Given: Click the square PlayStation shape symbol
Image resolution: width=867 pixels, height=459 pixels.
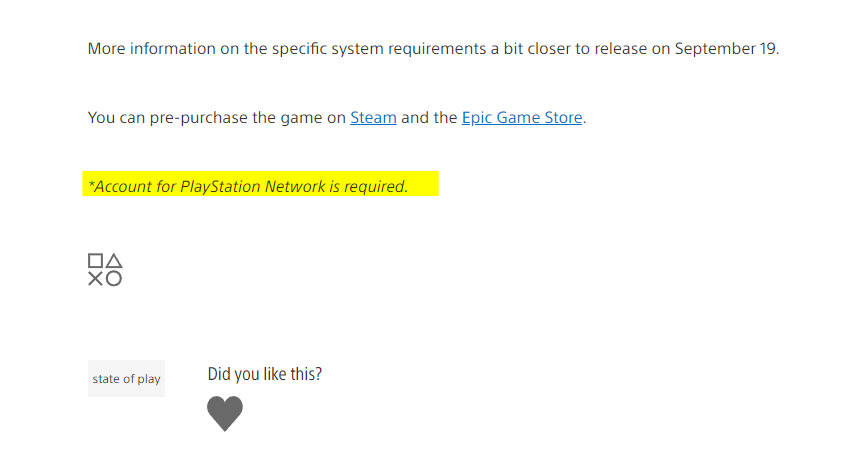Looking at the screenshot, I should pyautogui.click(x=95, y=260).
